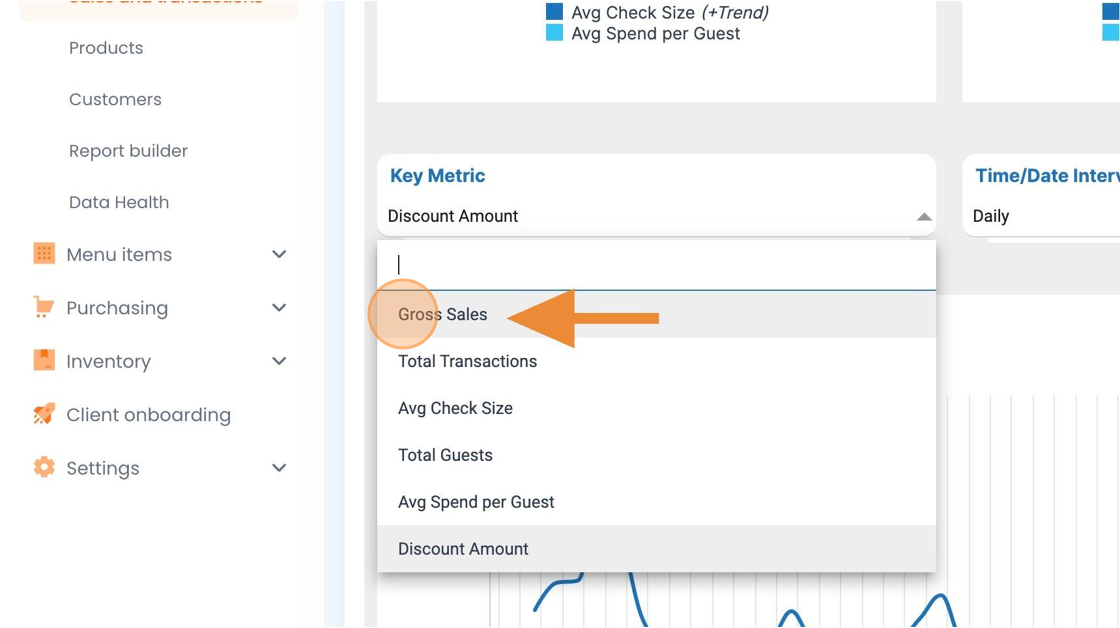Click the Purchasing cart icon
This screenshot has height=628, width=1120.
[x=44, y=307]
